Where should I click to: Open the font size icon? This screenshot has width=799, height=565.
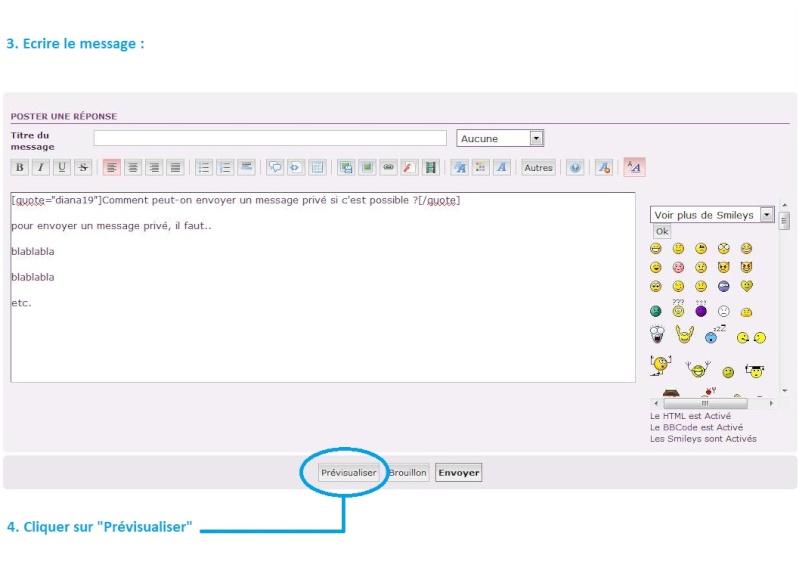[x=460, y=167]
